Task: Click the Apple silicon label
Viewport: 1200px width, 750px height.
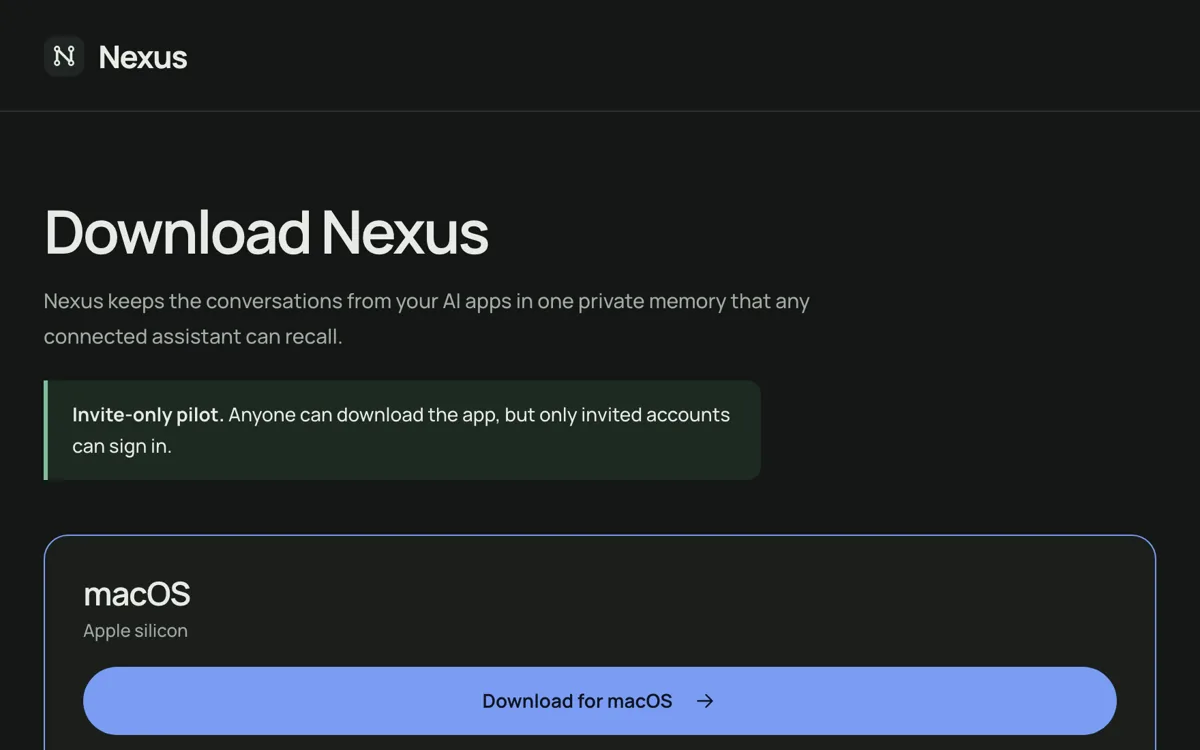Action: (x=136, y=631)
